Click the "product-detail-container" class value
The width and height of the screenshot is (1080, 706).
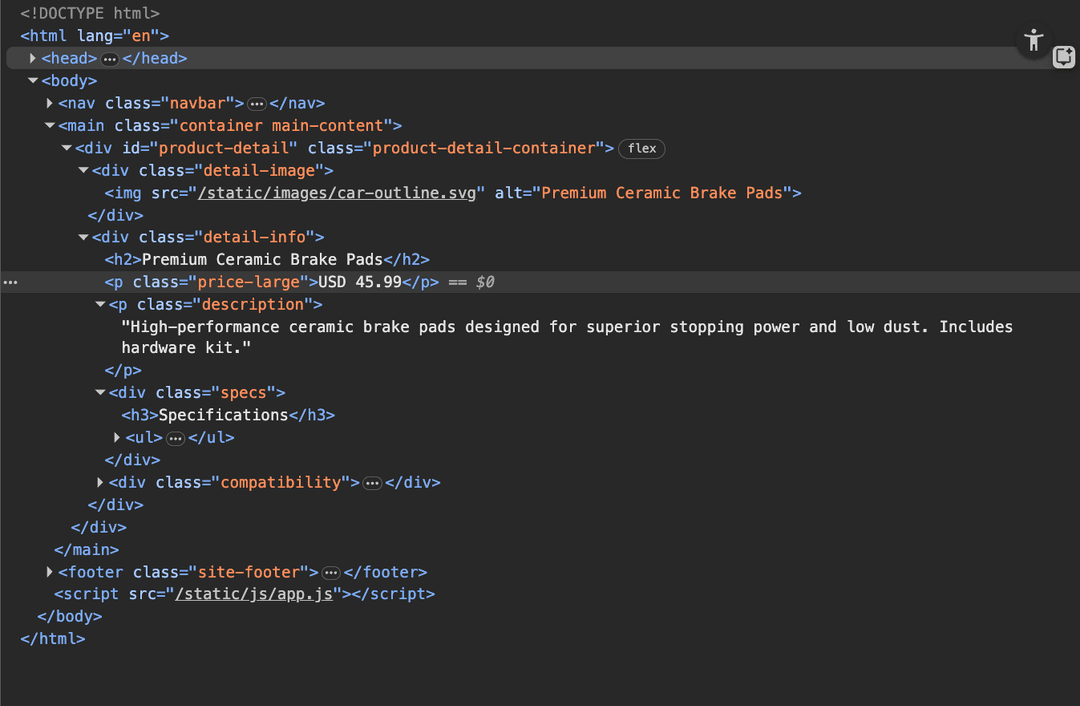(484, 148)
